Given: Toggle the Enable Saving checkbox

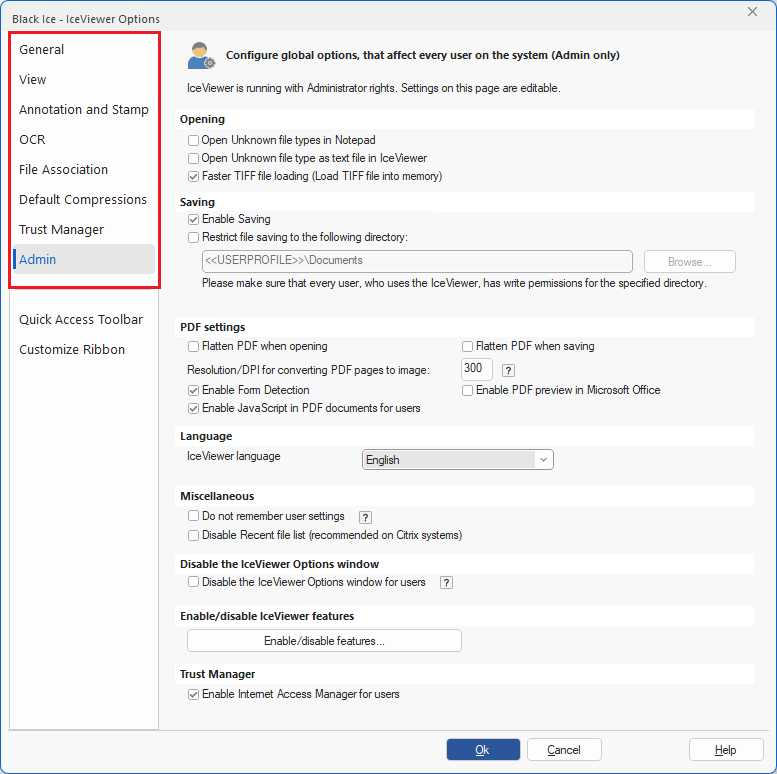Looking at the screenshot, I should point(193,220).
